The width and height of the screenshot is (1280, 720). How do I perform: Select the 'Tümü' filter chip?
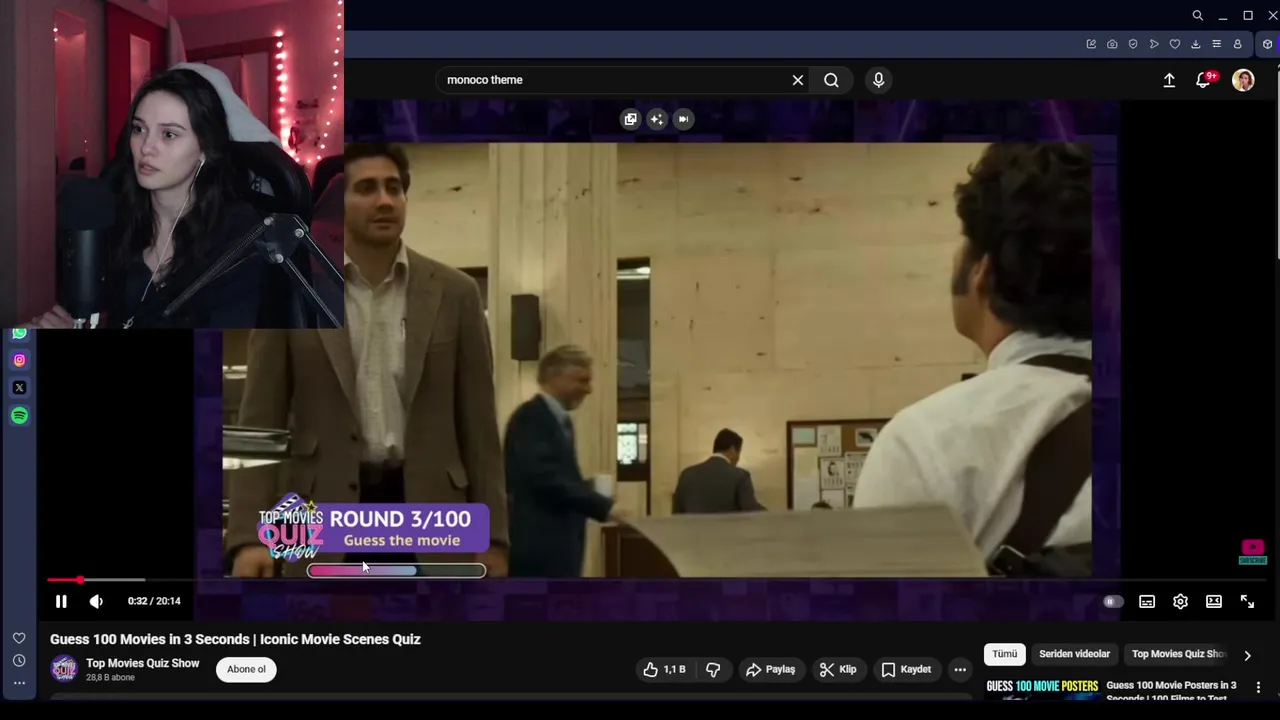[1005, 654]
